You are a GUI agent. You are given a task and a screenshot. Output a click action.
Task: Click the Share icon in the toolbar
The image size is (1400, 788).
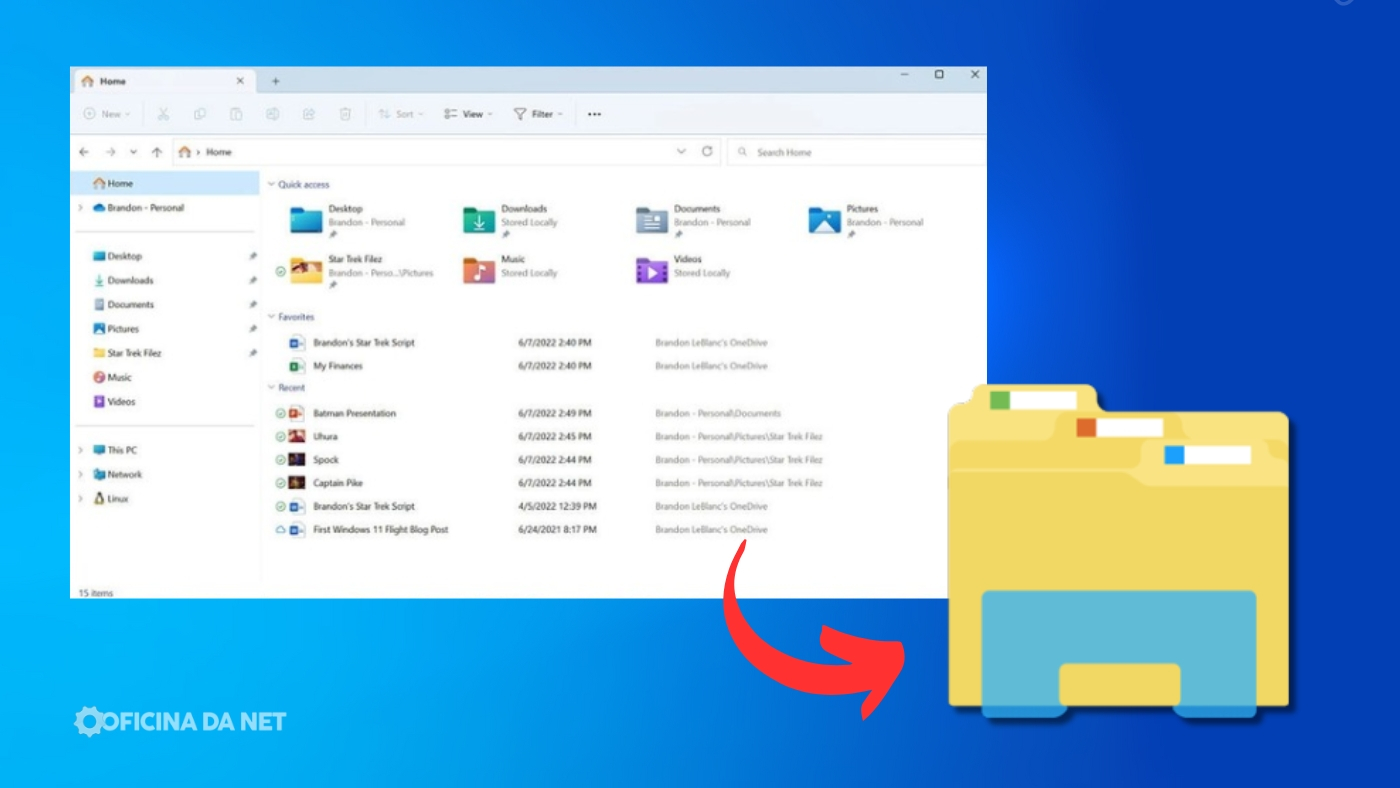click(310, 113)
